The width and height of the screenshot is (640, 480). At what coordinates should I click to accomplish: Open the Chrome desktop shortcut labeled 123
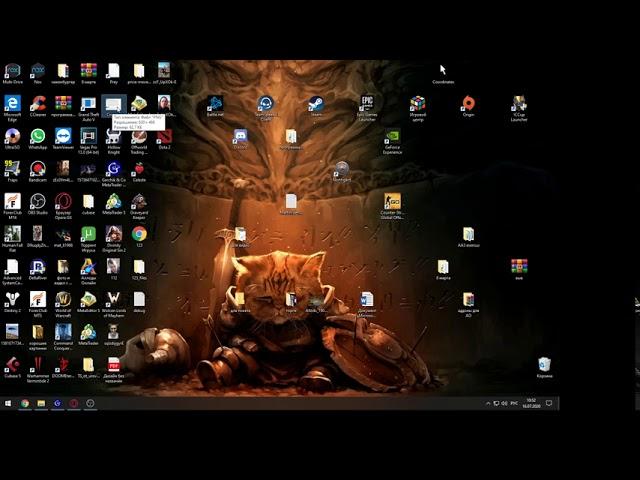tap(139, 234)
